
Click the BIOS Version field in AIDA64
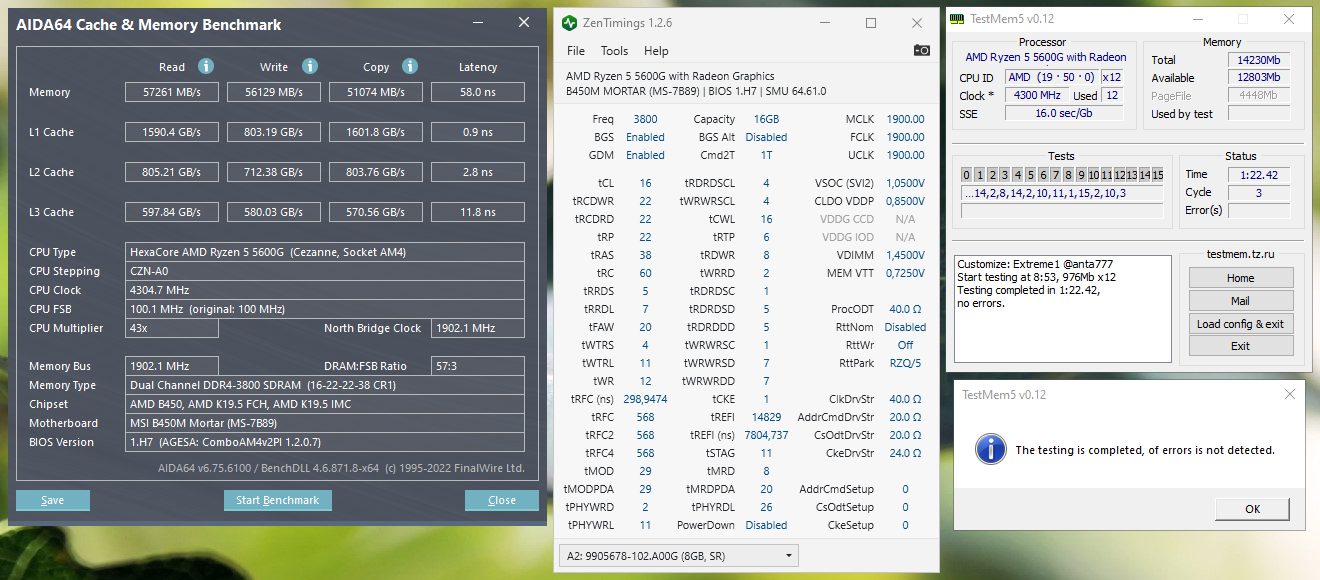(324, 442)
